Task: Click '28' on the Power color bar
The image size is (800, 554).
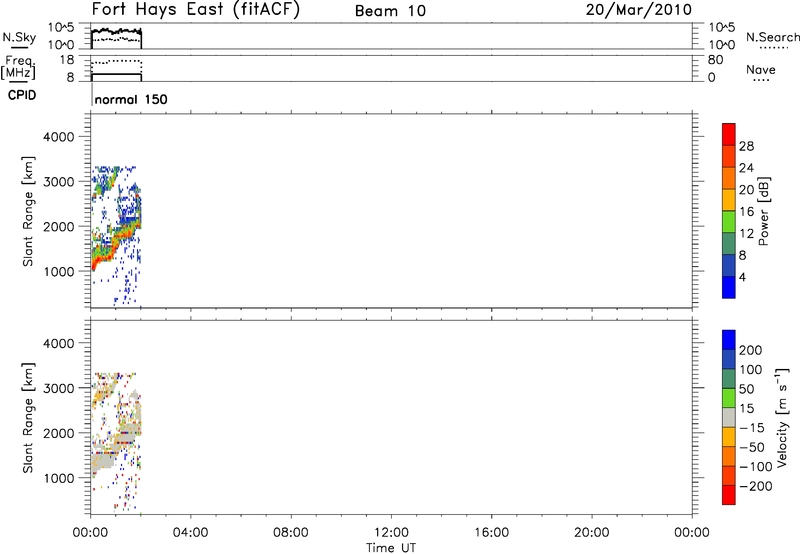Action: click(746, 146)
